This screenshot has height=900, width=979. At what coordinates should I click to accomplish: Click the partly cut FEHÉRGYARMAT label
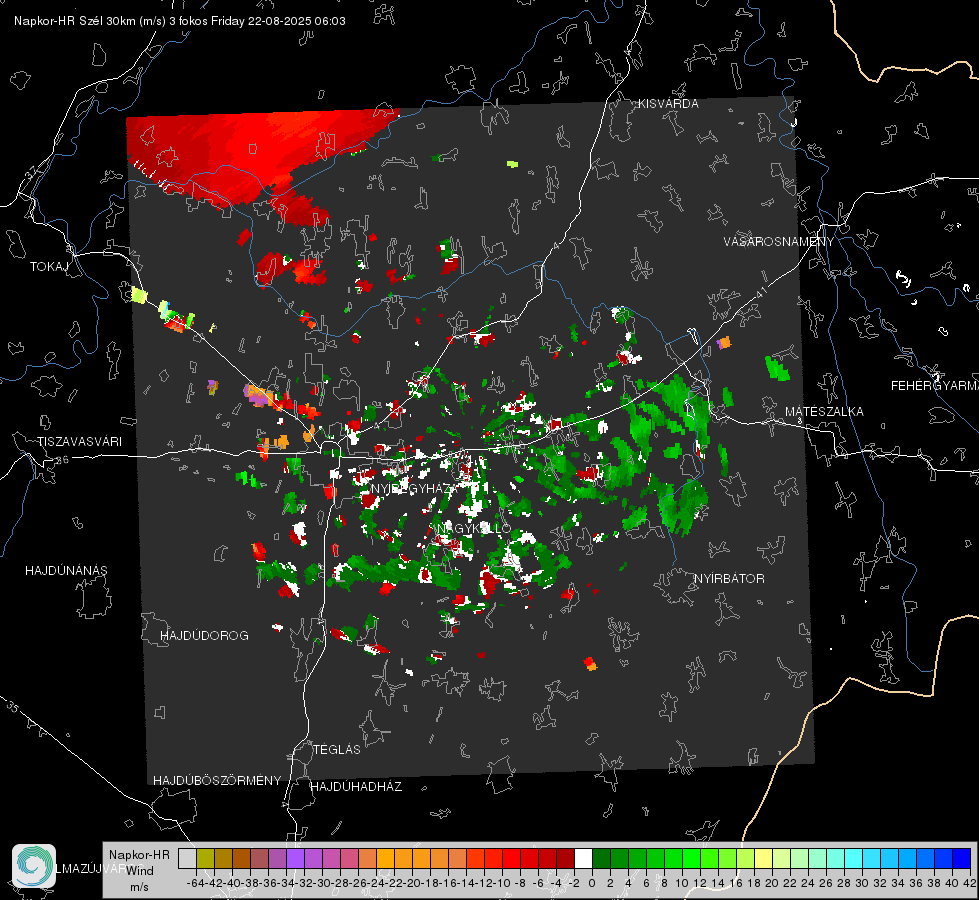tap(935, 386)
